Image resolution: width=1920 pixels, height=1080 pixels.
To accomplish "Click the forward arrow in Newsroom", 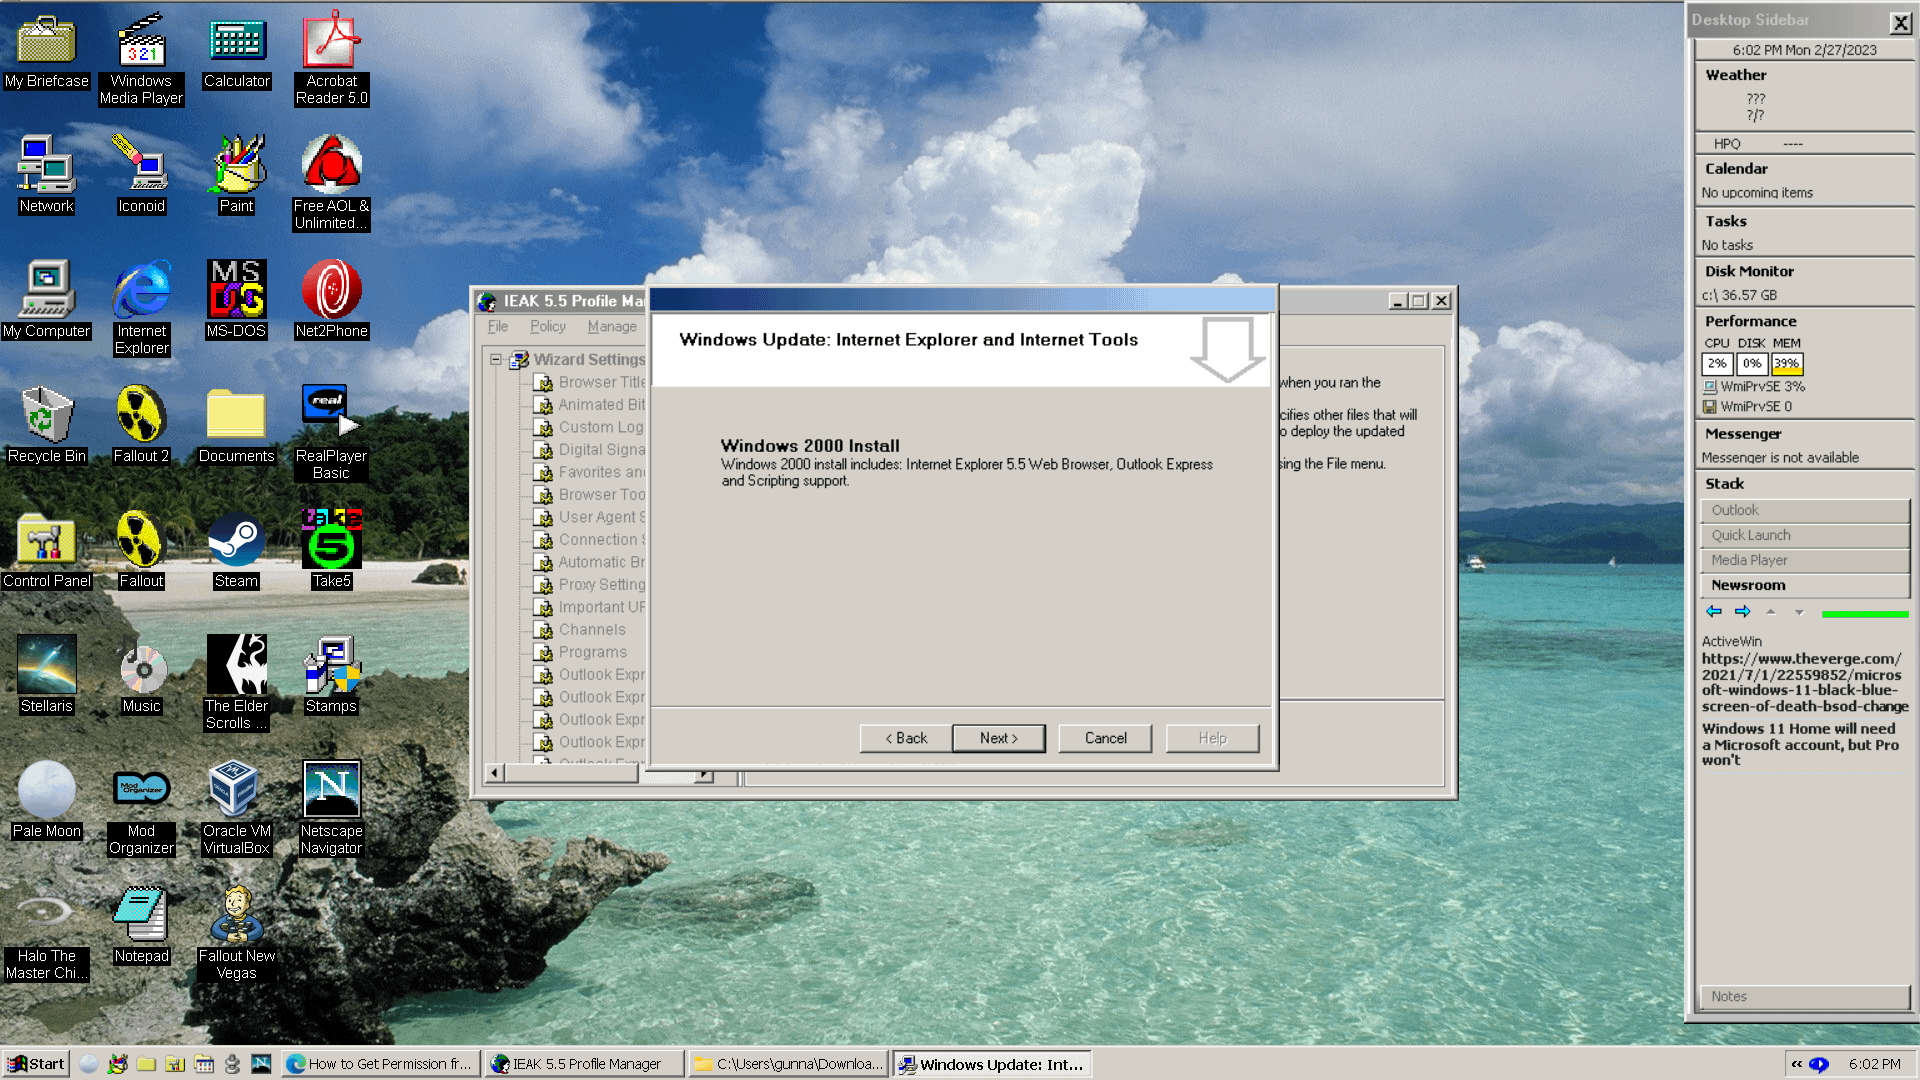I will click(x=1742, y=611).
